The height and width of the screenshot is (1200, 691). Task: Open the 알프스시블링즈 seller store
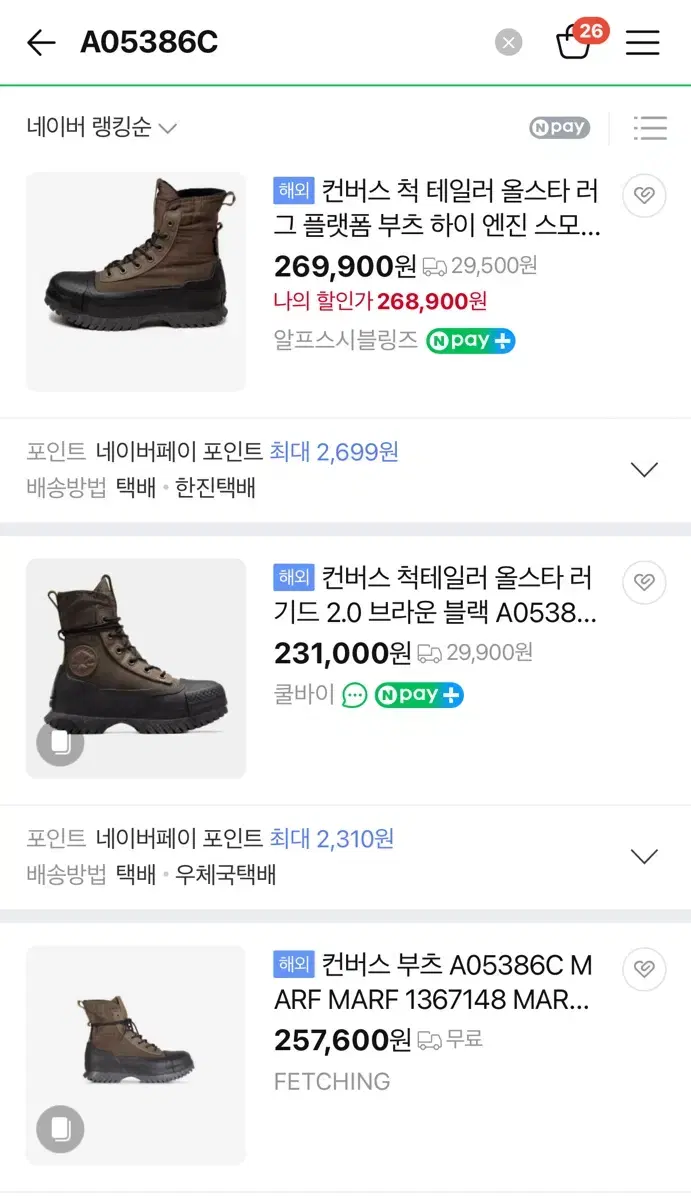tap(346, 340)
